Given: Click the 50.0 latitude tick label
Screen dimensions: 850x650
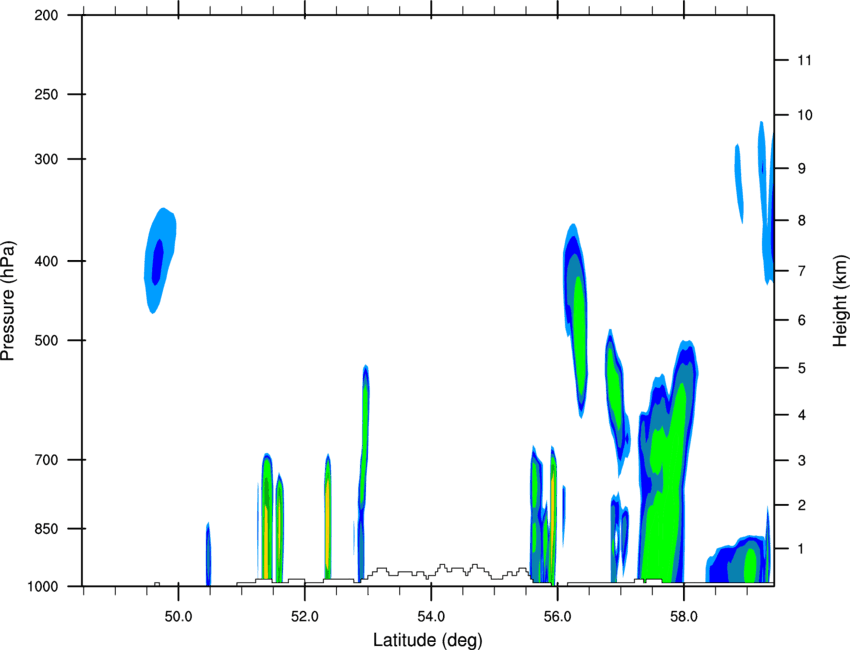Looking at the screenshot, I should pyautogui.click(x=178, y=617).
